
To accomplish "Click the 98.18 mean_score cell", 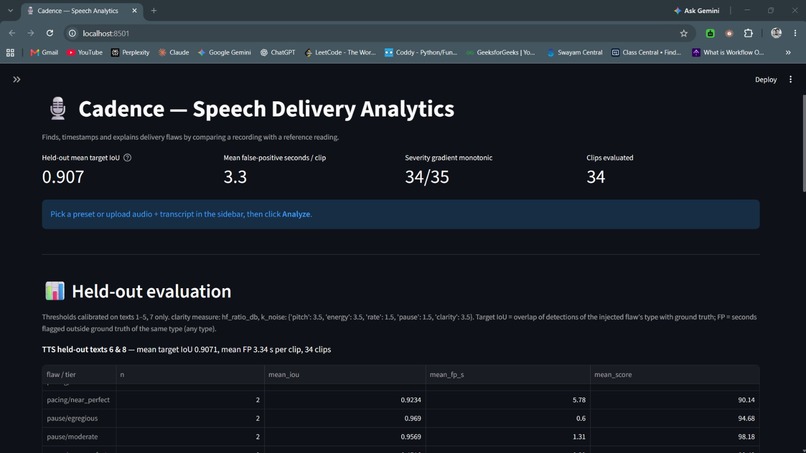I will (x=675, y=437).
